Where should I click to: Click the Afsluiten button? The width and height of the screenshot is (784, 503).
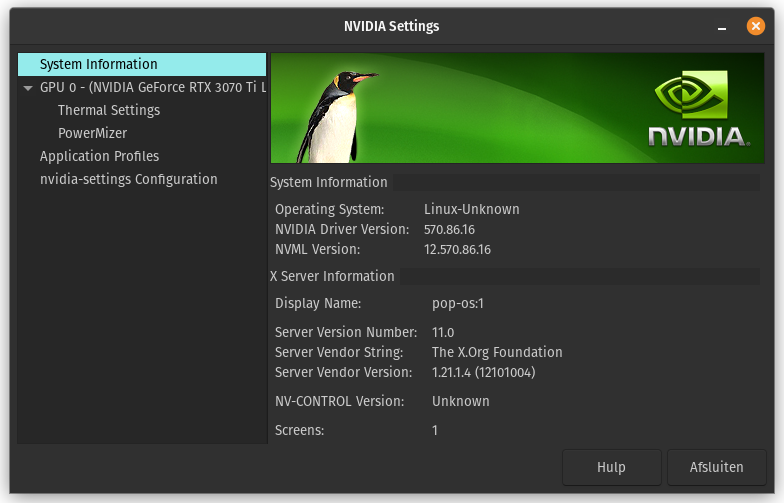point(716,468)
